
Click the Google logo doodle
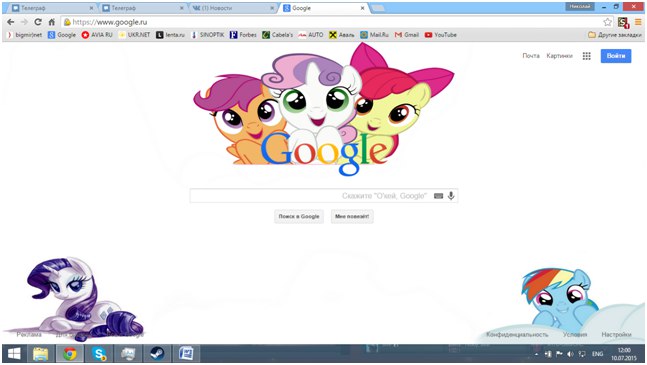pyautogui.click(x=324, y=109)
